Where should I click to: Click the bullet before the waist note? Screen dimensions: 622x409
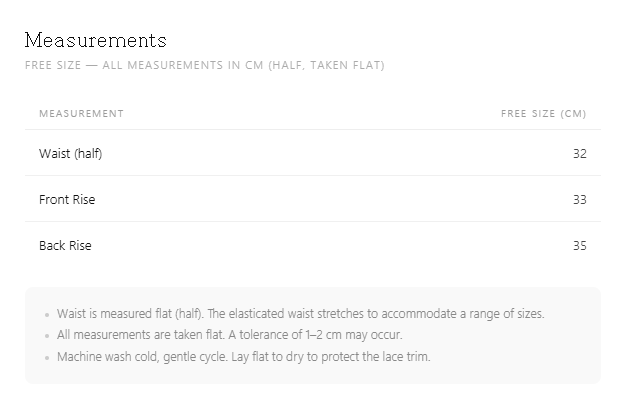click(x=47, y=315)
